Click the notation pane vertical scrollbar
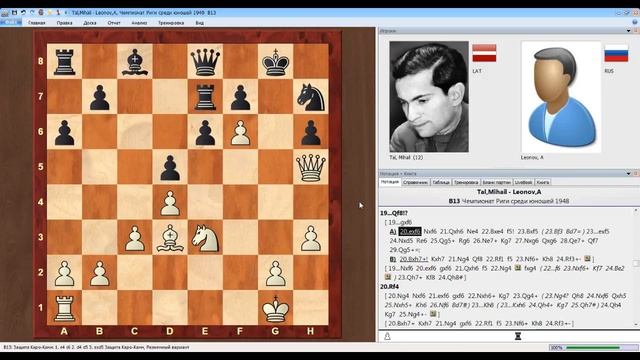 pyautogui.click(x=636, y=267)
